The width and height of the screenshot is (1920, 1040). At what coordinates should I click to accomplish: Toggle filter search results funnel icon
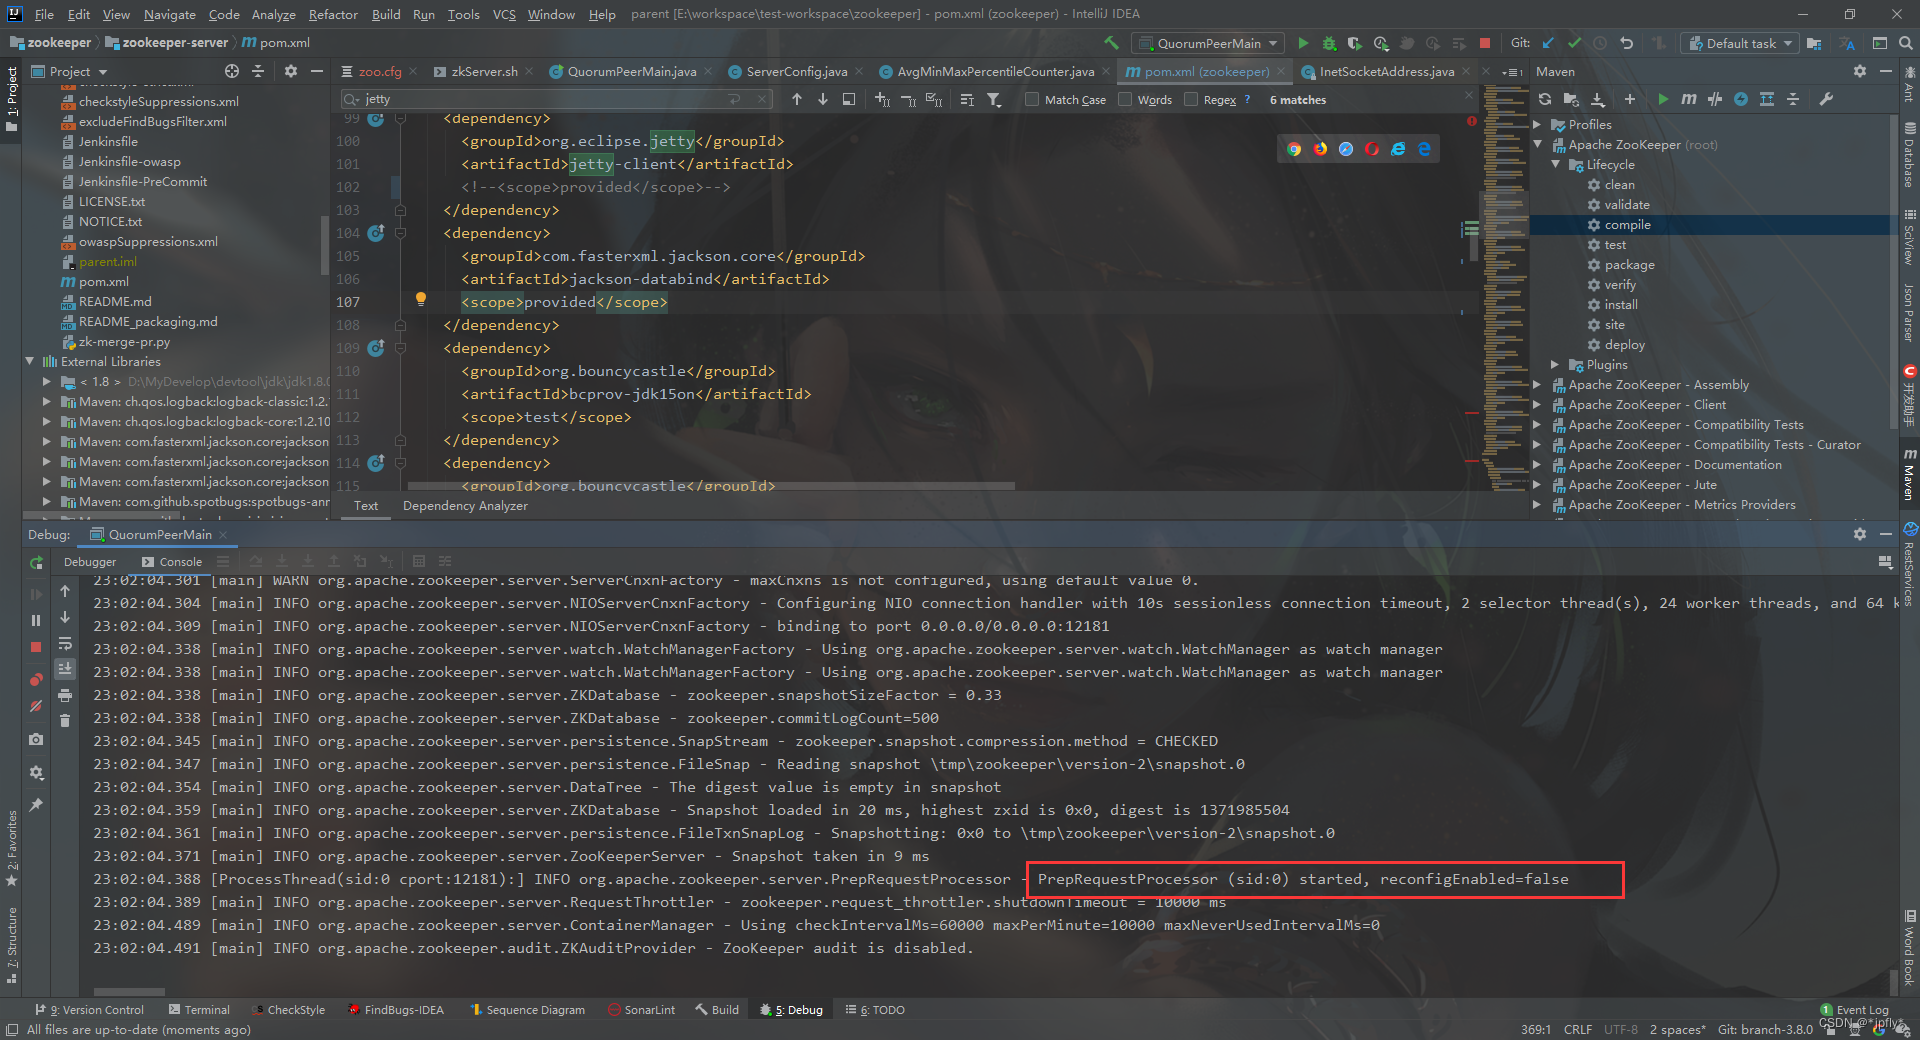point(994,99)
